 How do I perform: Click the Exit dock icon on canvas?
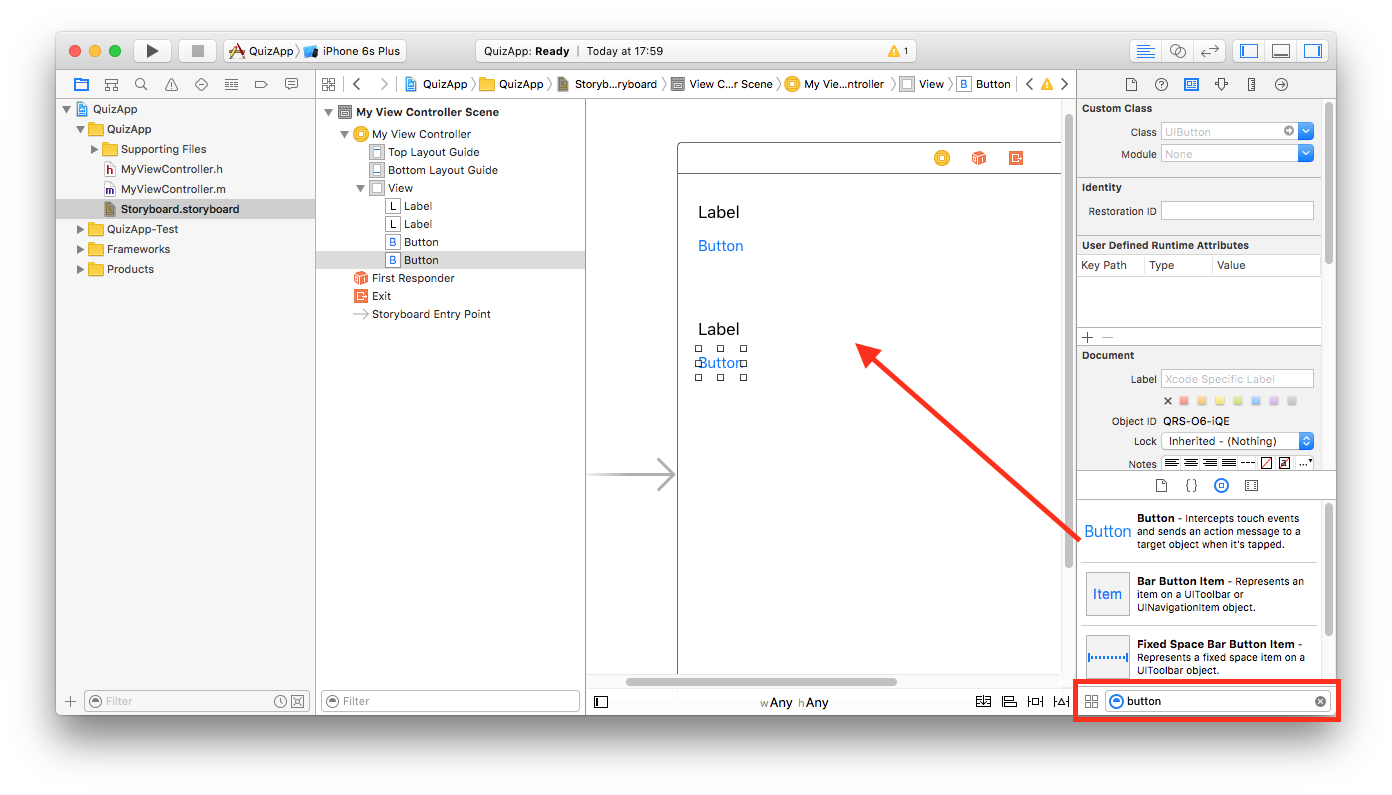point(1016,158)
